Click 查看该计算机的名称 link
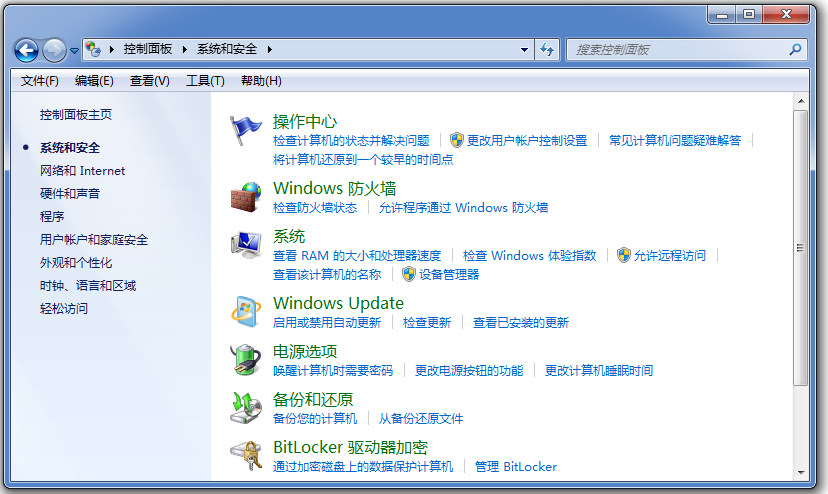Viewport: 828px width, 494px height. 327,275
